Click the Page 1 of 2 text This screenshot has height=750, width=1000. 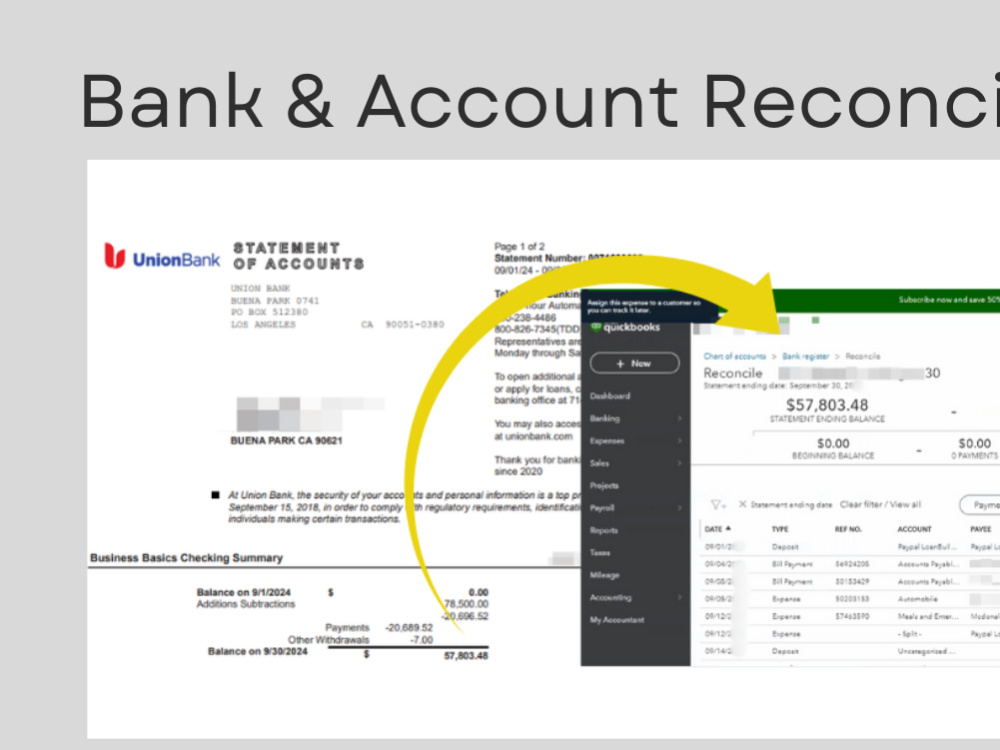pyautogui.click(x=519, y=246)
